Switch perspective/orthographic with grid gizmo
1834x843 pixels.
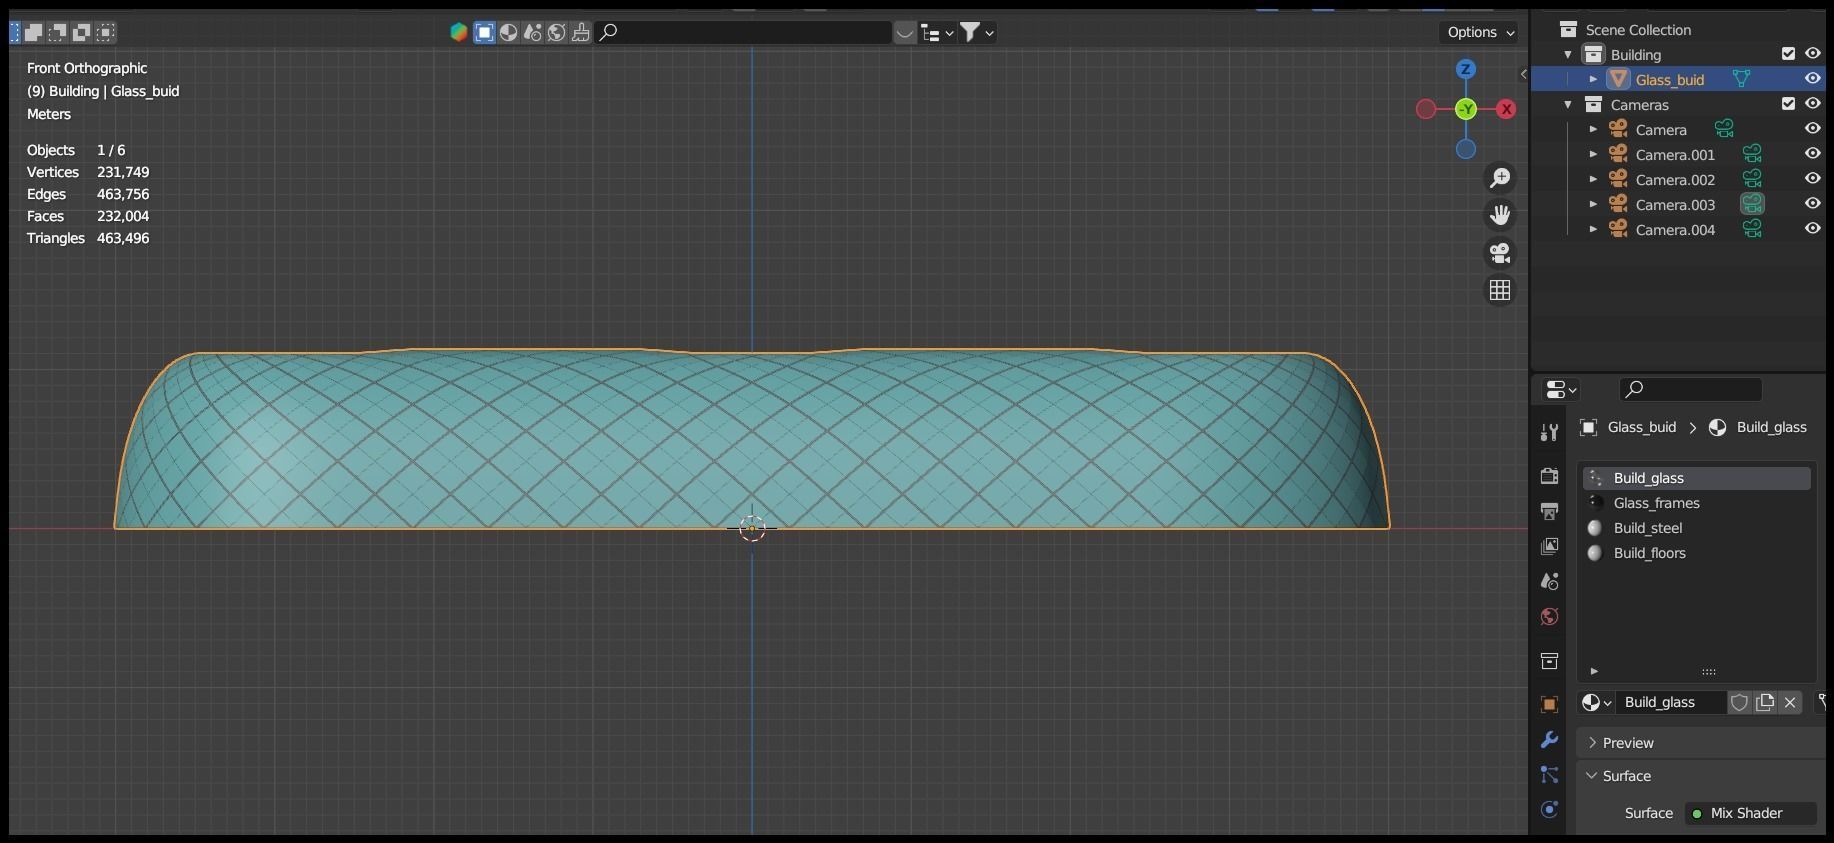point(1500,290)
